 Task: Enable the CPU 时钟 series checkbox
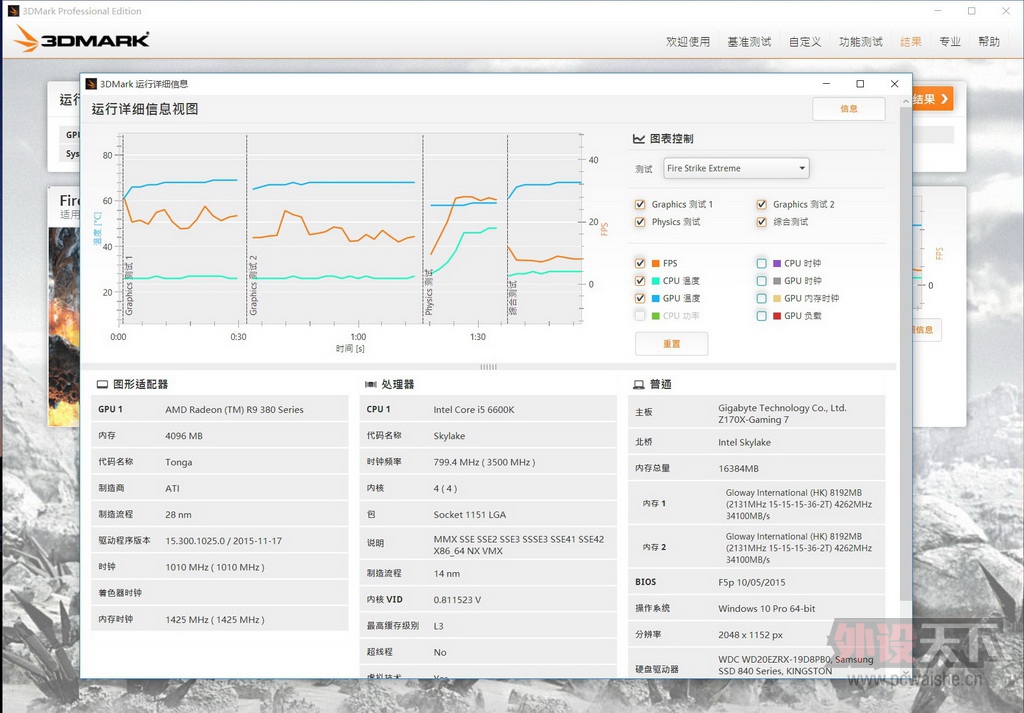click(x=761, y=263)
